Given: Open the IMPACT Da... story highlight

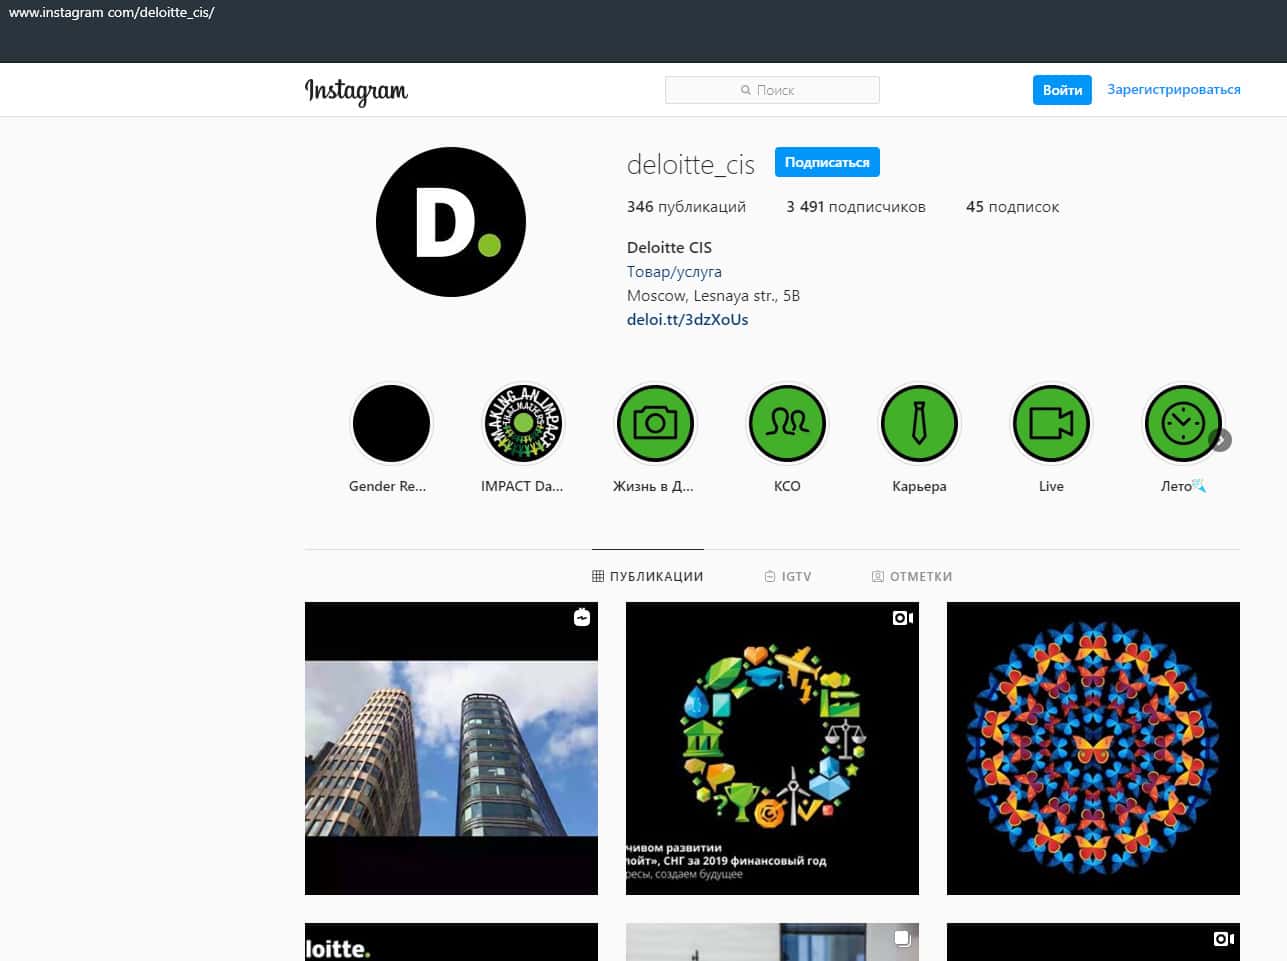Looking at the screenshot, I should (523, 424).
